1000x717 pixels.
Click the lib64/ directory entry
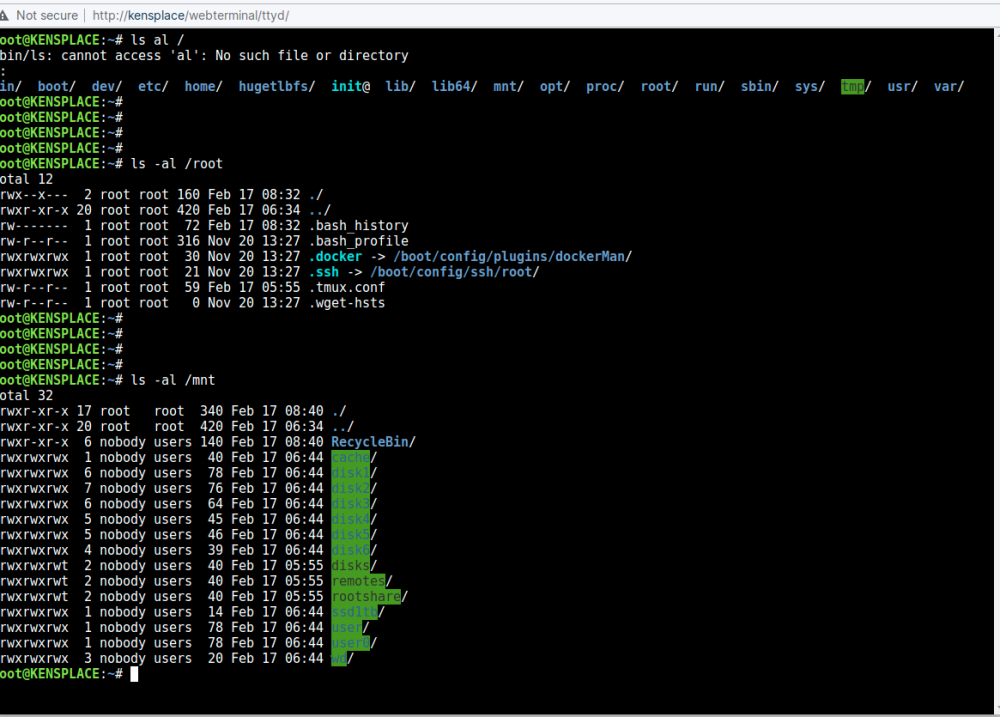[x=454, y=86]
